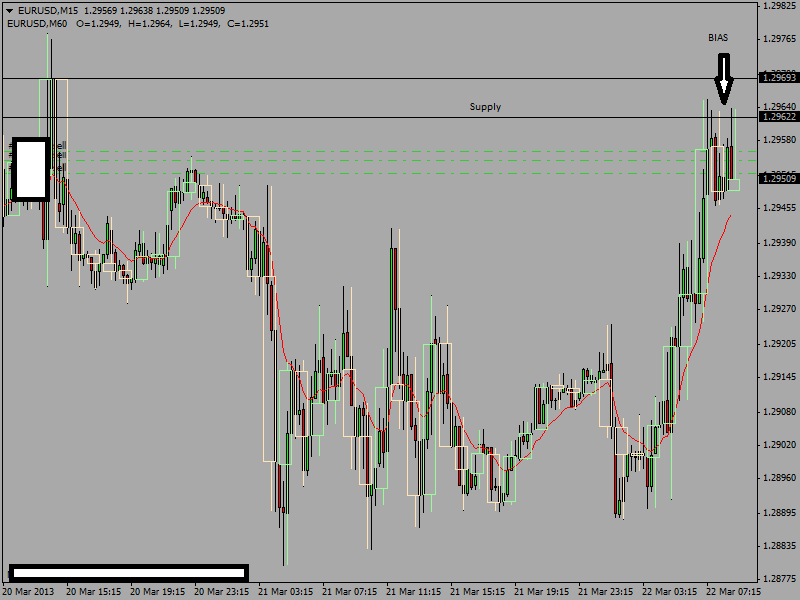Screen dimensions: 800x600
Task: Click the 1.29080 price axis value
Action: [x=781, y=411]
